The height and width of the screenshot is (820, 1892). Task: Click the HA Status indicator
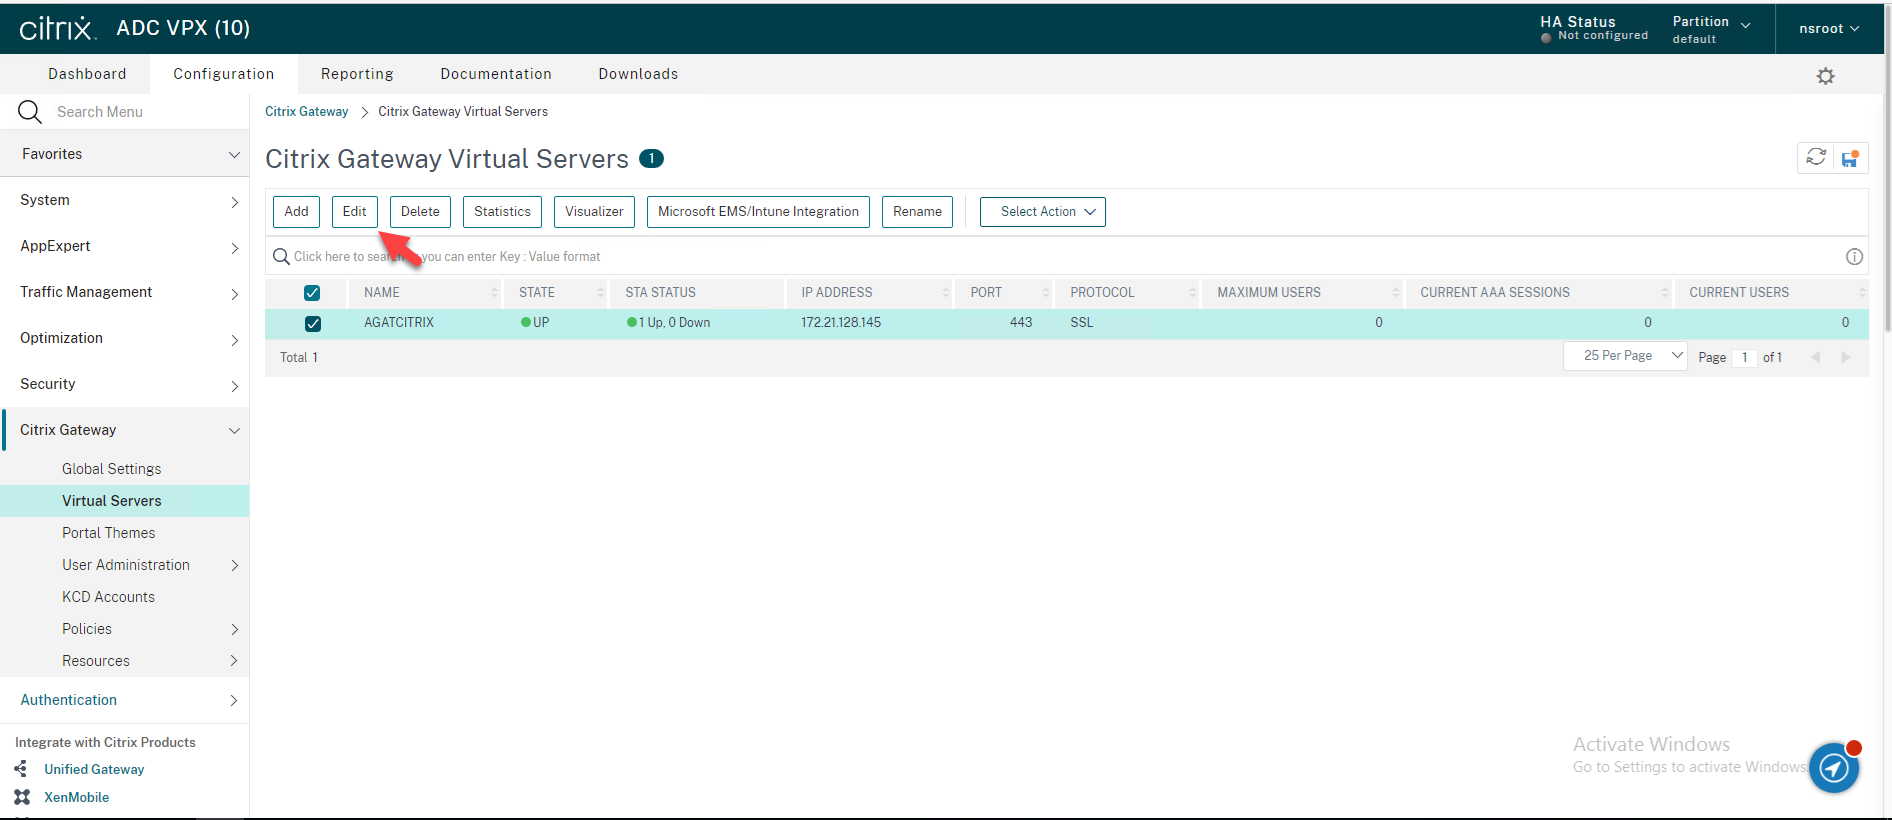tap(1594, 28)
